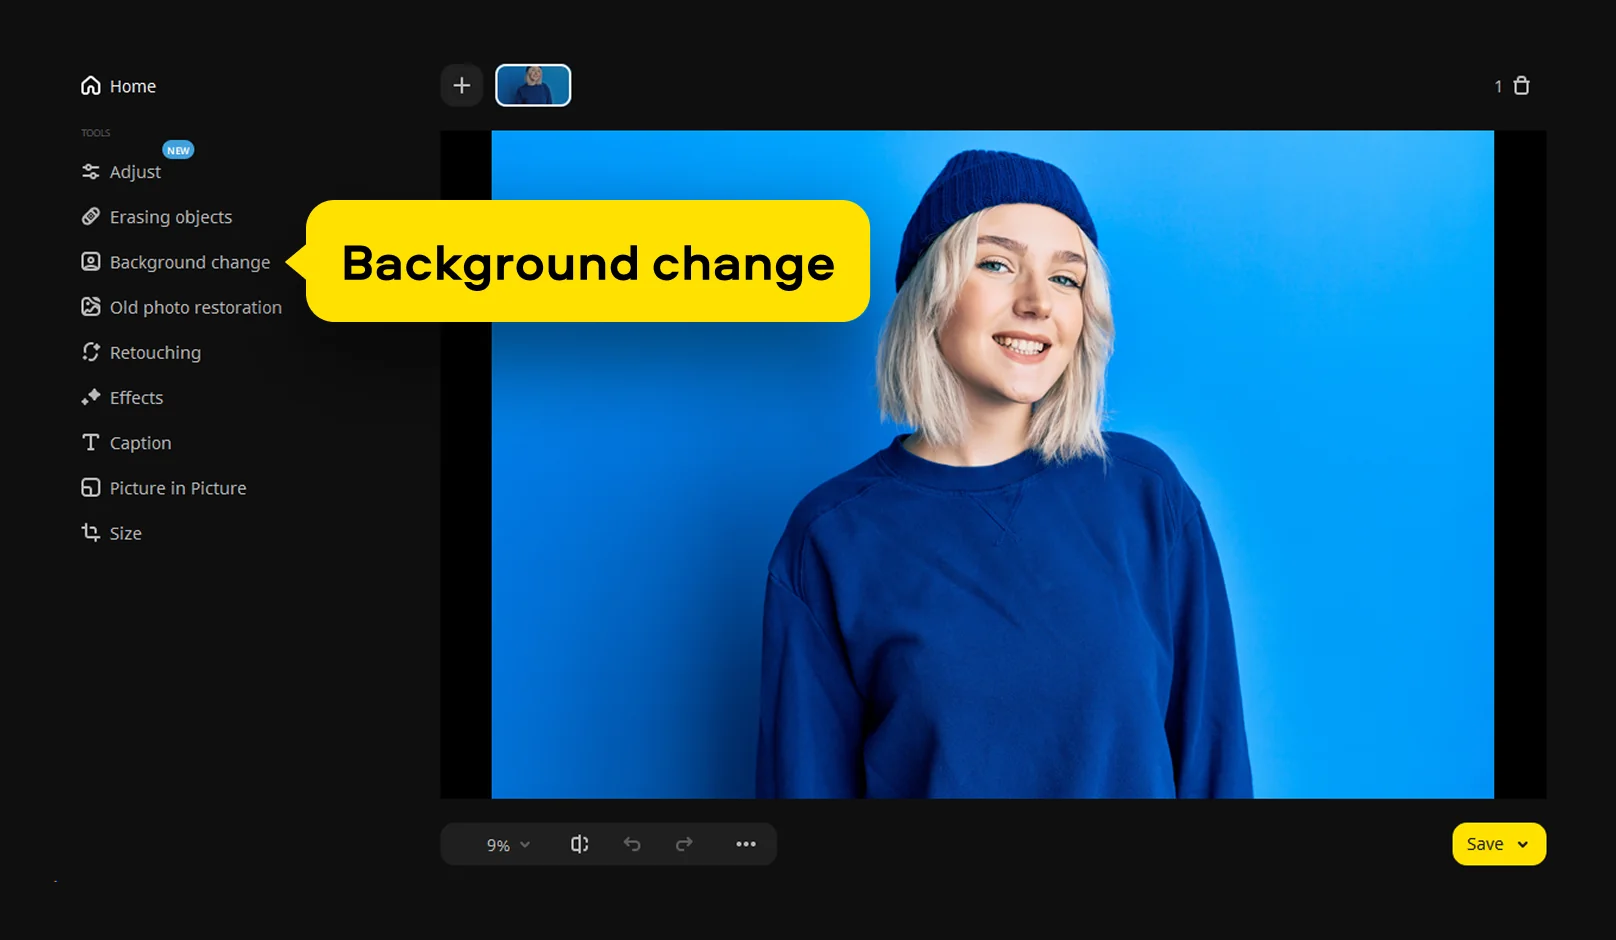1616x940 pixels.
Task: Select the Retouching tool icon
Action: pos(91,352)
